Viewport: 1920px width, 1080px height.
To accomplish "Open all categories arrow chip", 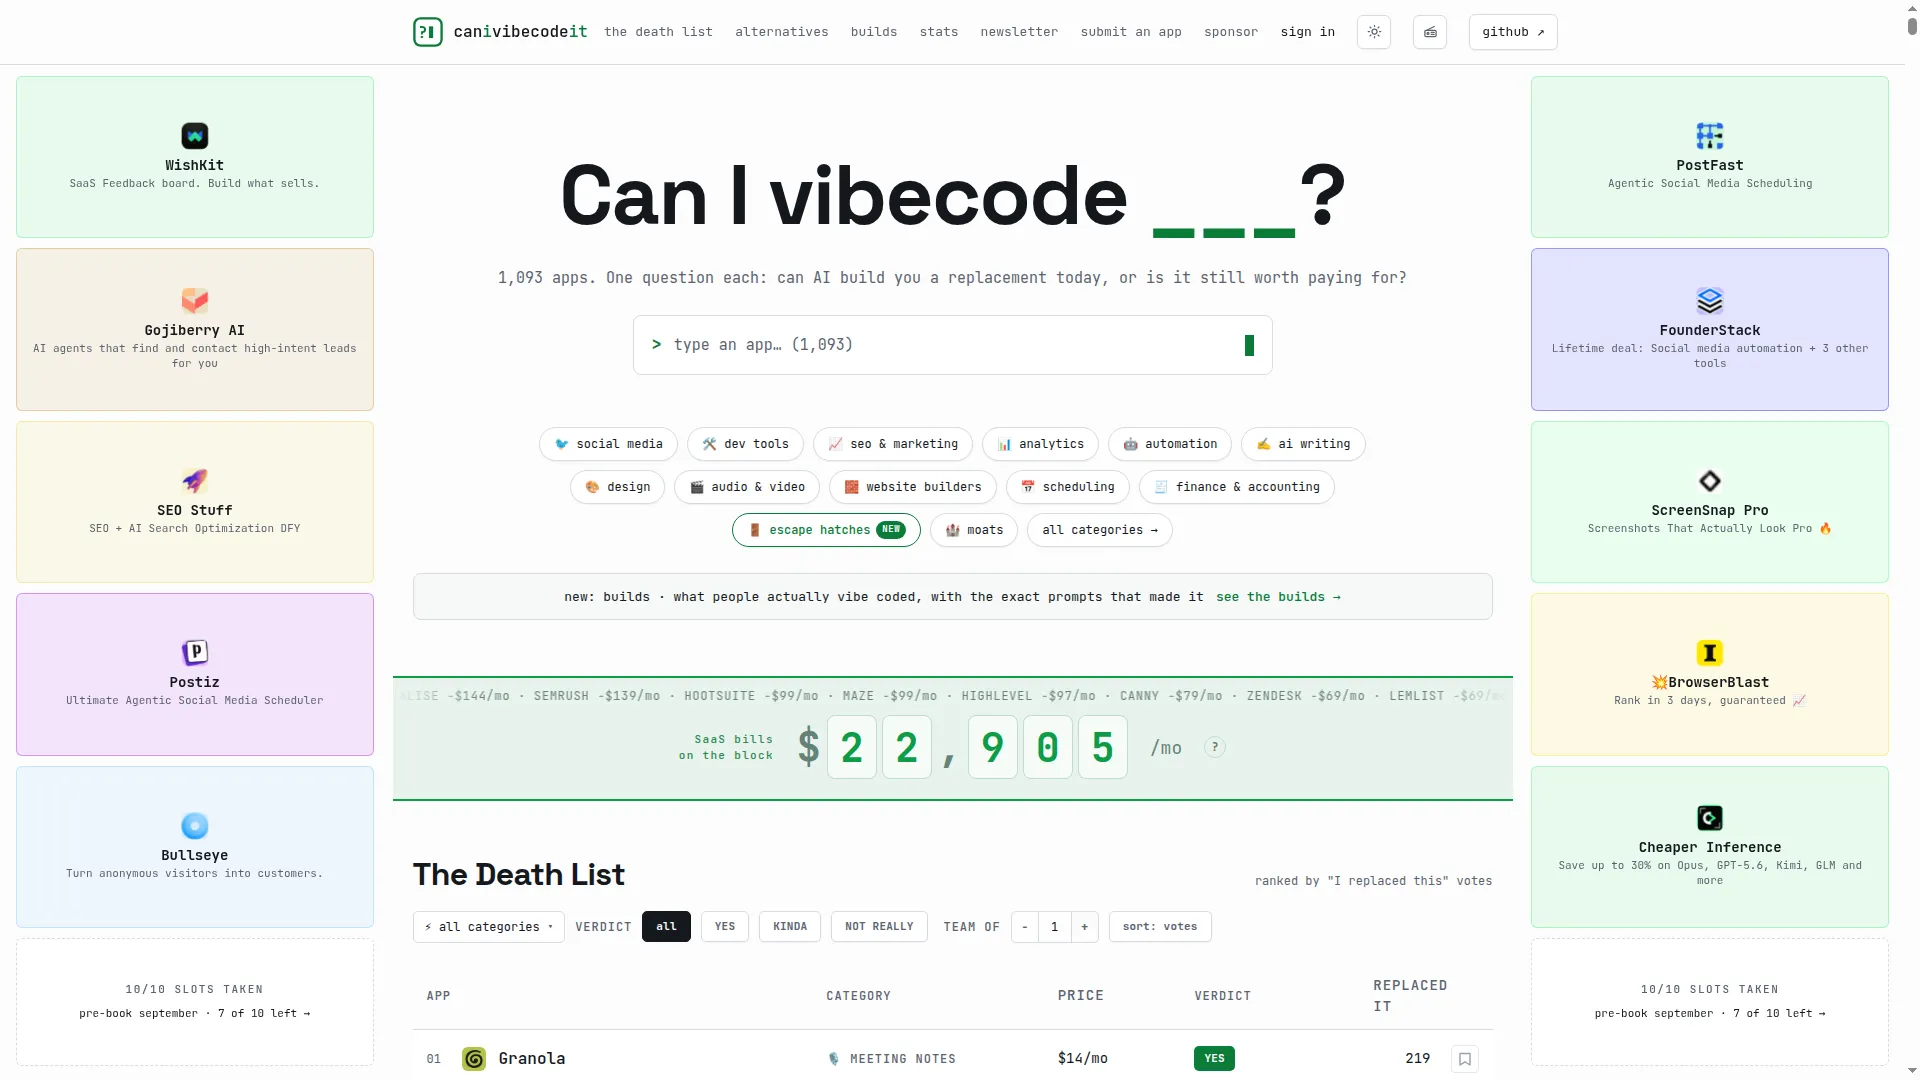I will [1100, 530].
